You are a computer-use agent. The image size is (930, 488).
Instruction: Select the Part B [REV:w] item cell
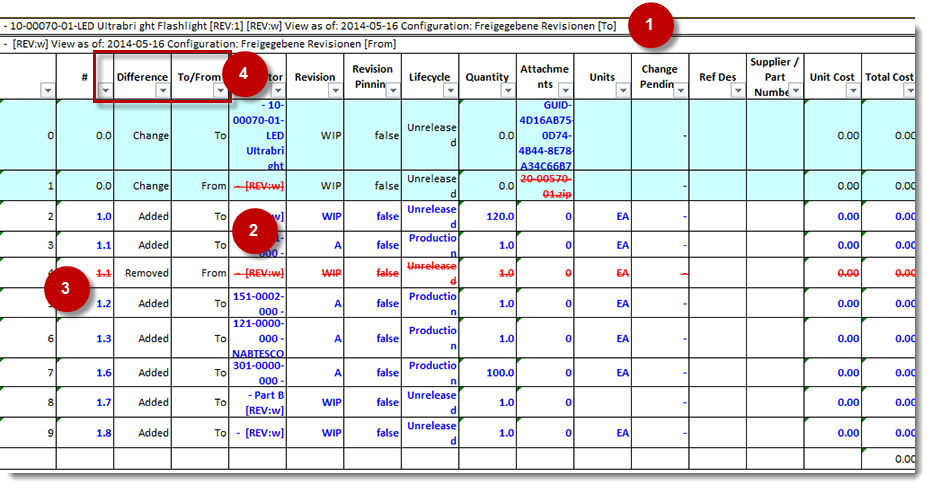(x=257, y=403)
